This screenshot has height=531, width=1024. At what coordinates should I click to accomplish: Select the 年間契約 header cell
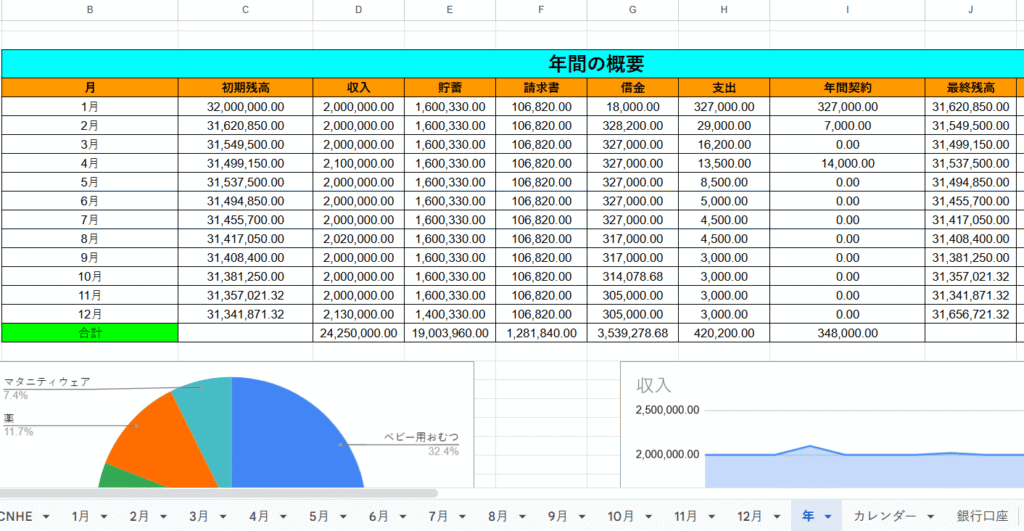pos(848,88)
